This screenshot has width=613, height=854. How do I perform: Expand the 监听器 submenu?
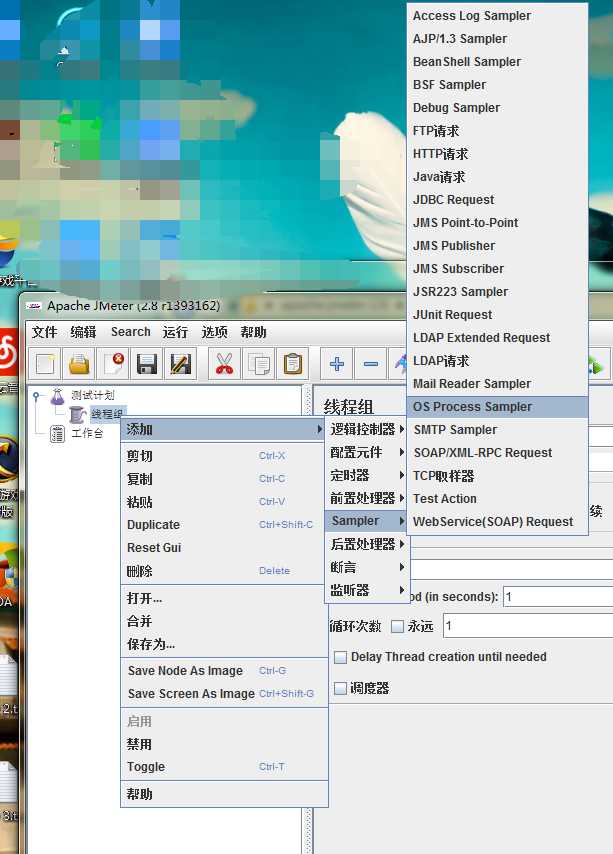366,590
